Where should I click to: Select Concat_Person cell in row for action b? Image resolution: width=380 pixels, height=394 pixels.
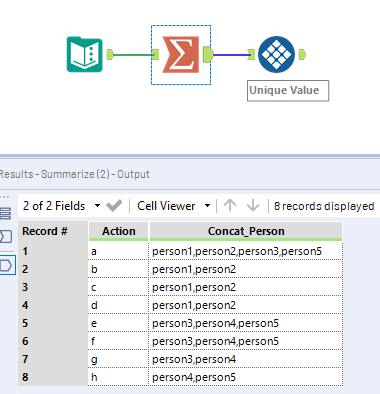246,269
